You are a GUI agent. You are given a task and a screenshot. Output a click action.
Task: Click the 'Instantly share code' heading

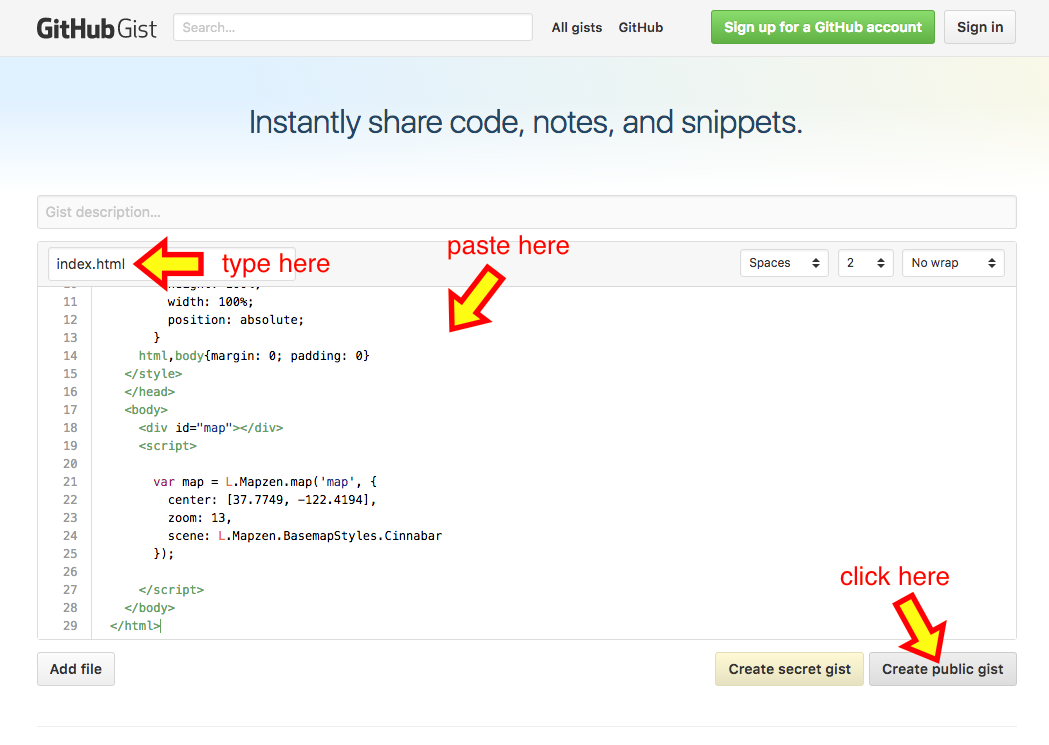[525, 122]
